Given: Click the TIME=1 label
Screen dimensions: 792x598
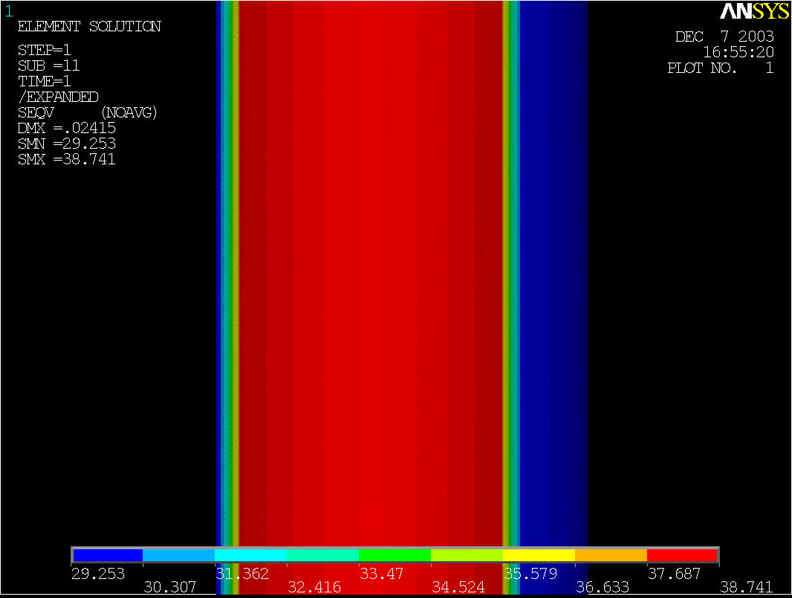Looking at the screenshot, I should 44,82.
